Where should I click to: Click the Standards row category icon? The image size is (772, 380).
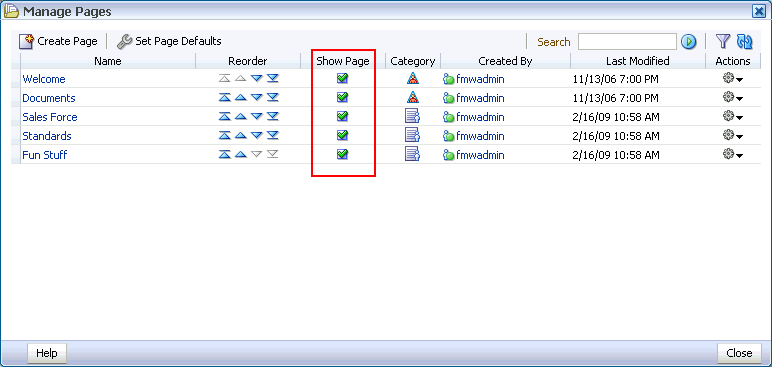[412, 135]
